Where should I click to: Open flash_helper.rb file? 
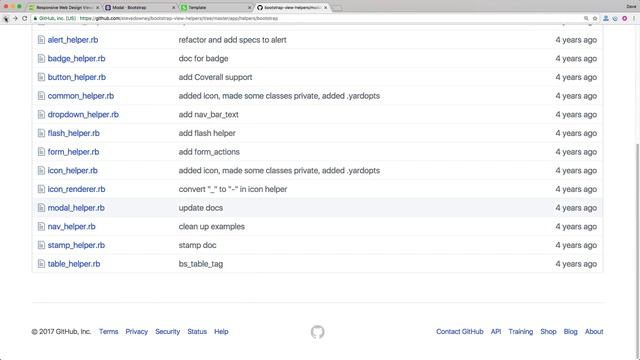pos(73,133)
